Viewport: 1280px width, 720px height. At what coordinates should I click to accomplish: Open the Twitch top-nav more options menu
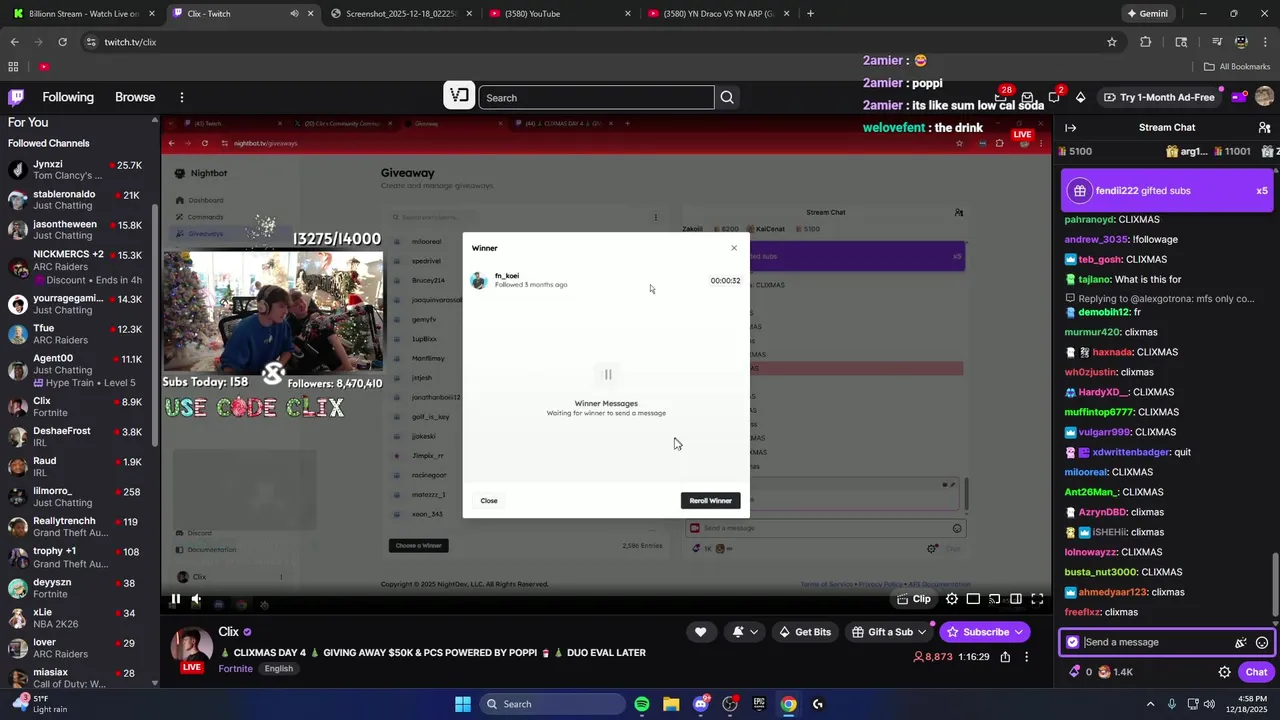tap(182, 97)
